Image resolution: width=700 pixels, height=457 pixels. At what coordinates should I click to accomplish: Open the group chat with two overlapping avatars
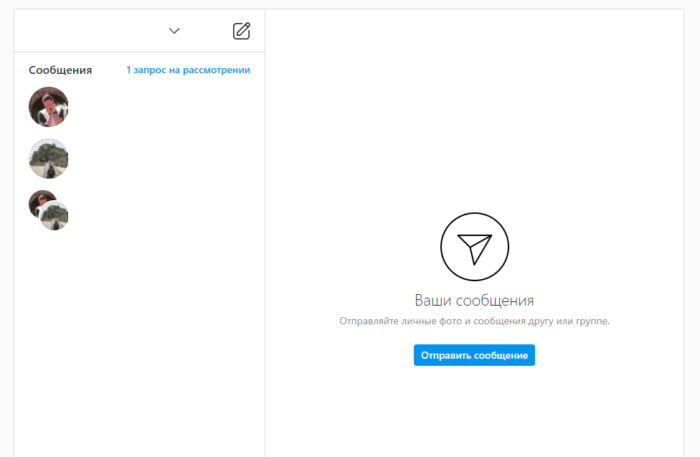pos(49,210)
